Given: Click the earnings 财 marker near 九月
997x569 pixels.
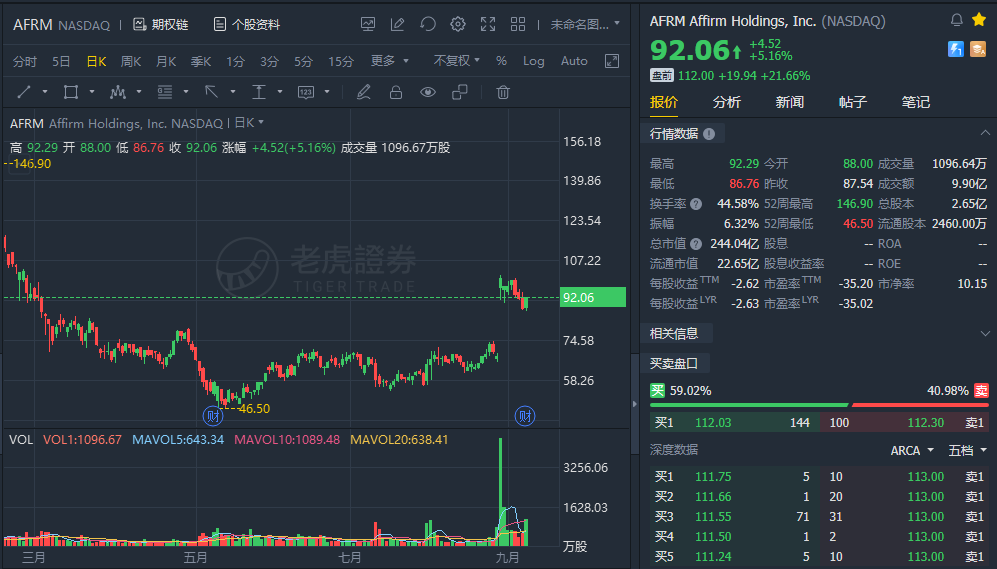Looking at the screenshot, I should point(525,417).
